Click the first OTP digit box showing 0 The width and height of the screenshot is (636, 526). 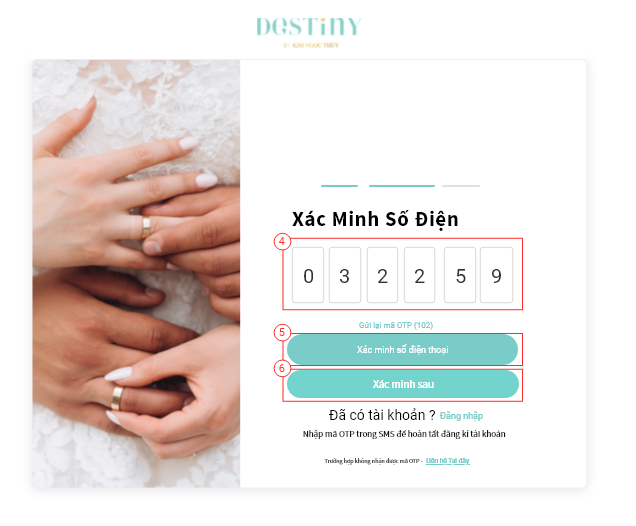click(308, 275)
